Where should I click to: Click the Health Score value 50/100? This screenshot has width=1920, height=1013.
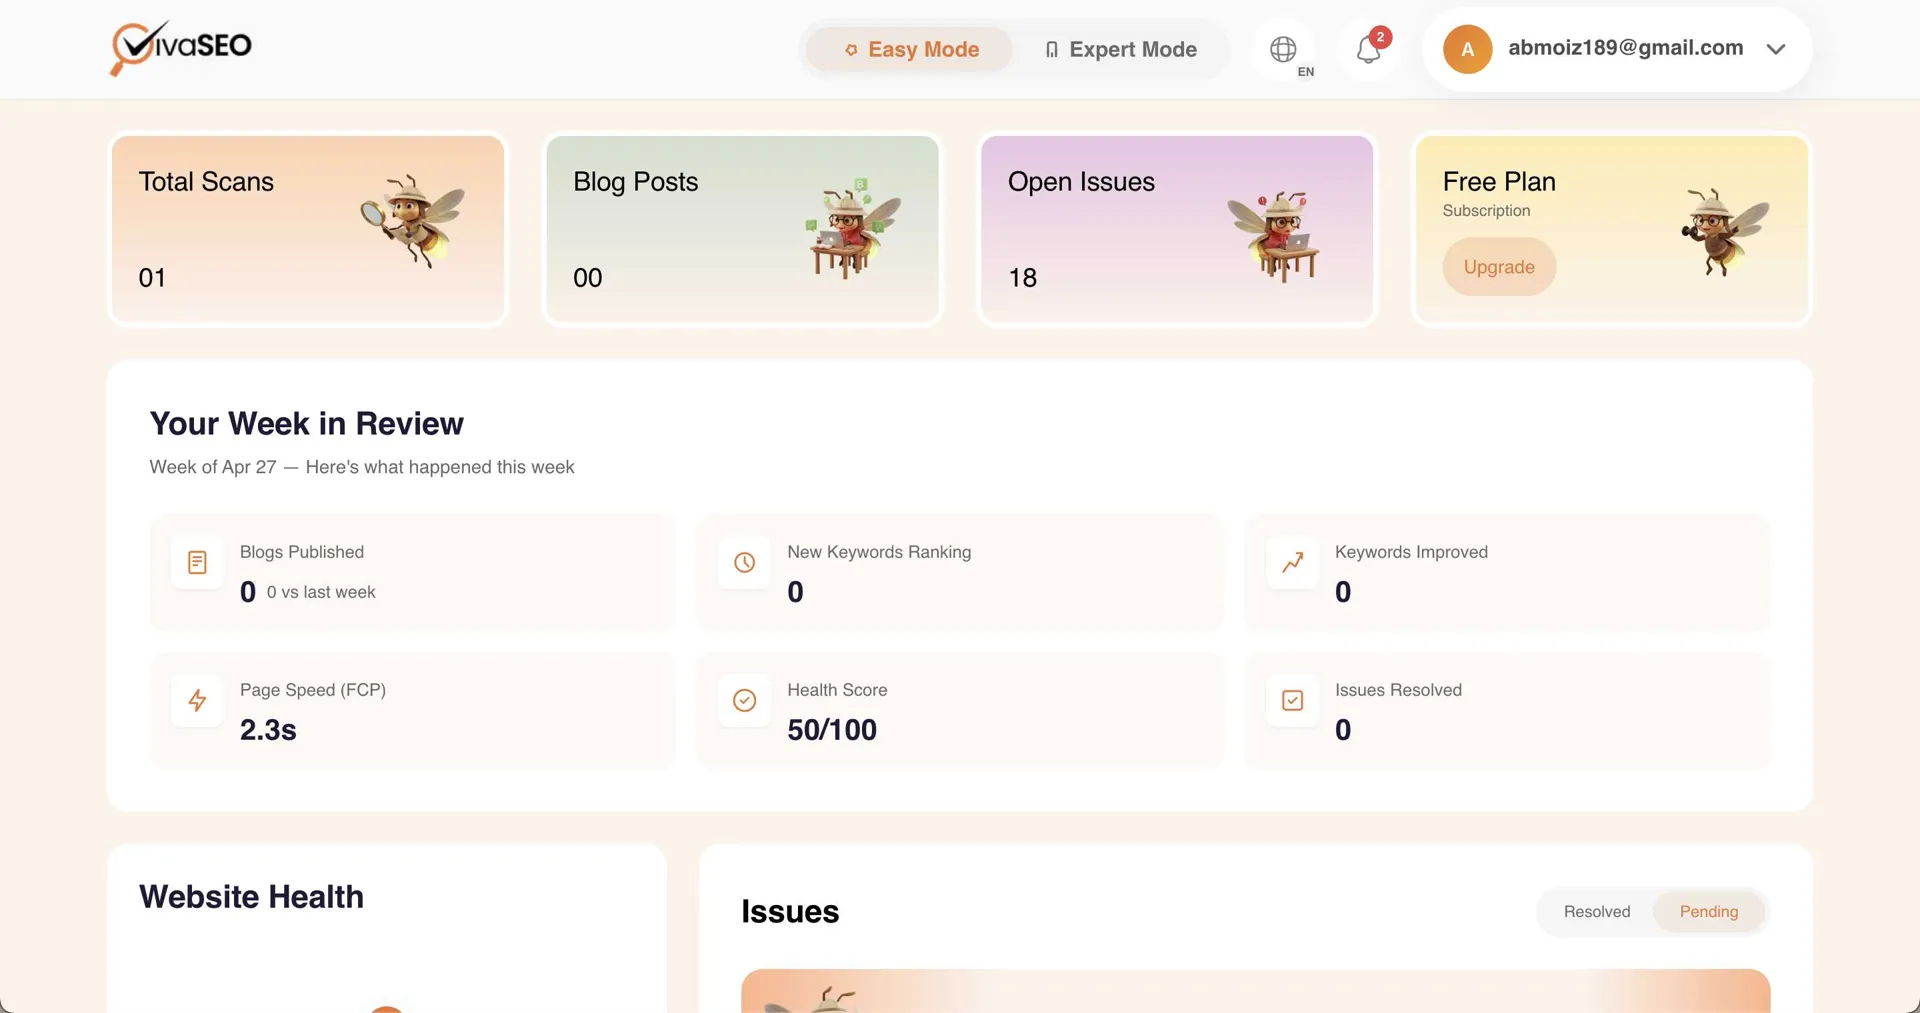click(x=832, y=730)
